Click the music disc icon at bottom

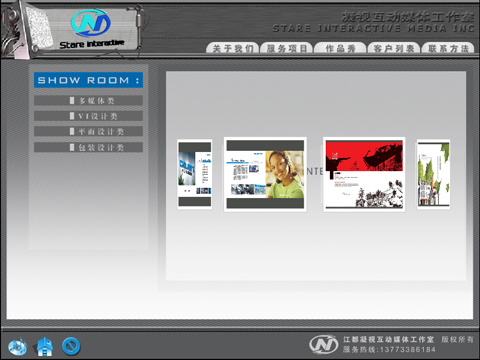17,347
